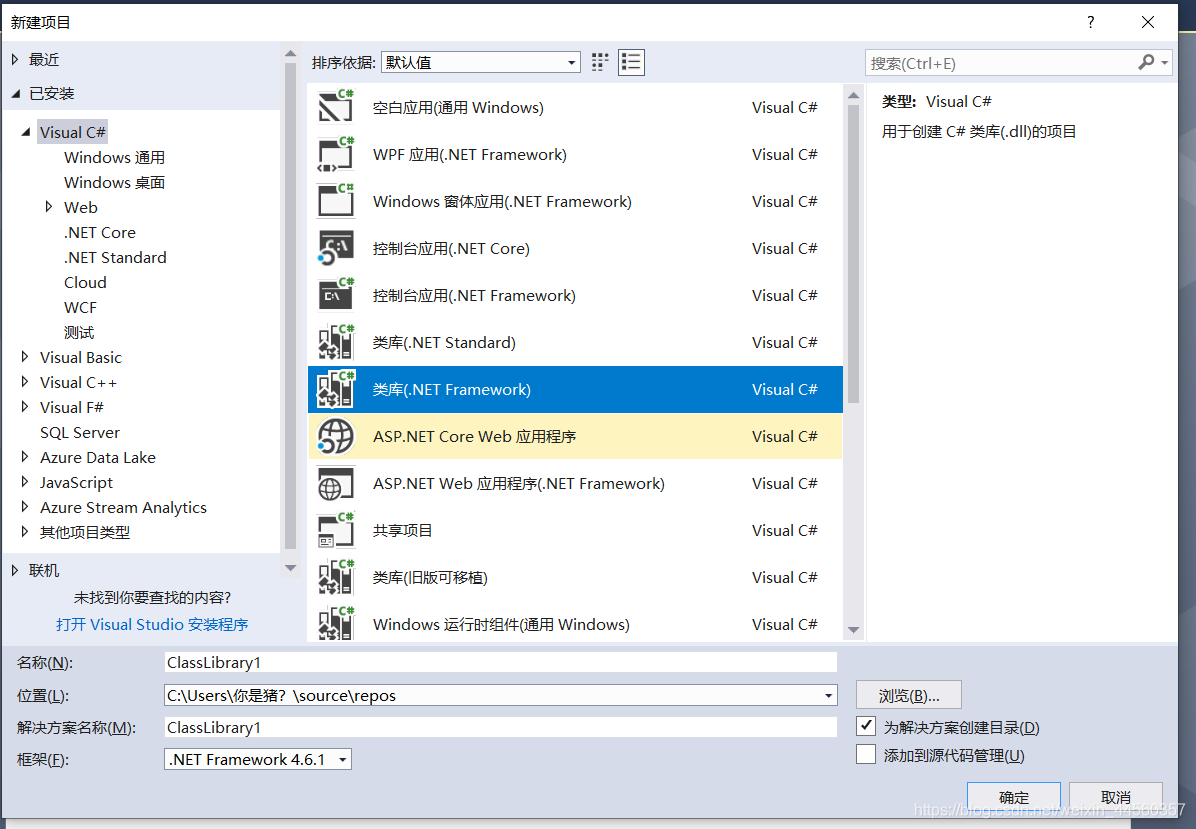Expand the 联机 section
This screenshot has width=1196, height=829.
pos(14,570)
